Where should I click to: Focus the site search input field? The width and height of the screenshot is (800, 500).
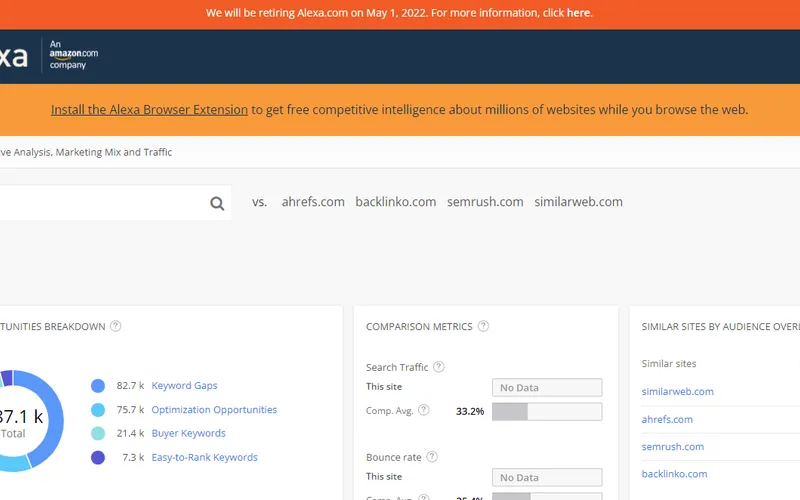115,203
